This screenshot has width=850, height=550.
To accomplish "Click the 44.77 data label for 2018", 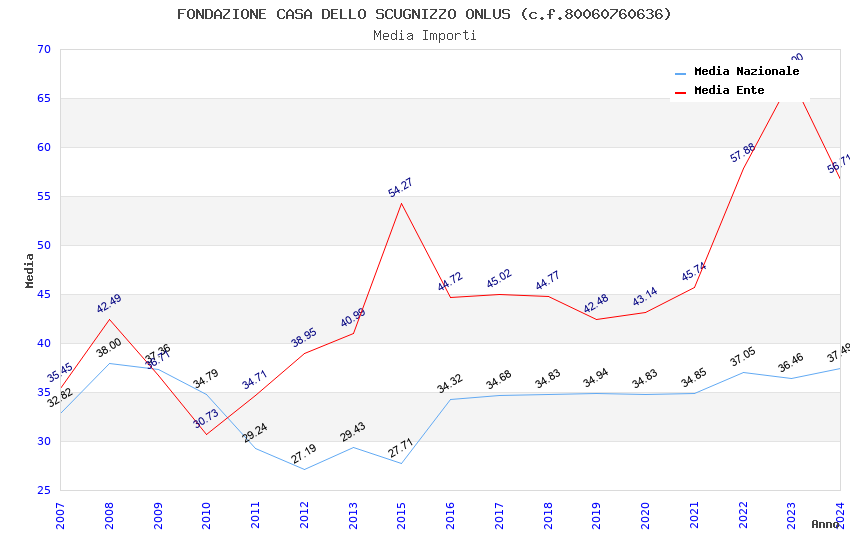I will coord(548,280).
